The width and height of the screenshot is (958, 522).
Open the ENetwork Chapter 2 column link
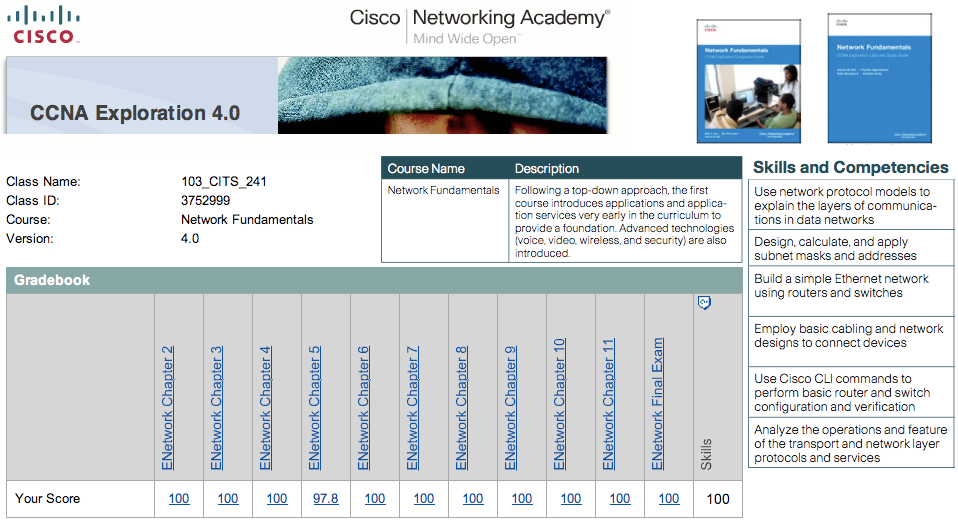point(167,408)
